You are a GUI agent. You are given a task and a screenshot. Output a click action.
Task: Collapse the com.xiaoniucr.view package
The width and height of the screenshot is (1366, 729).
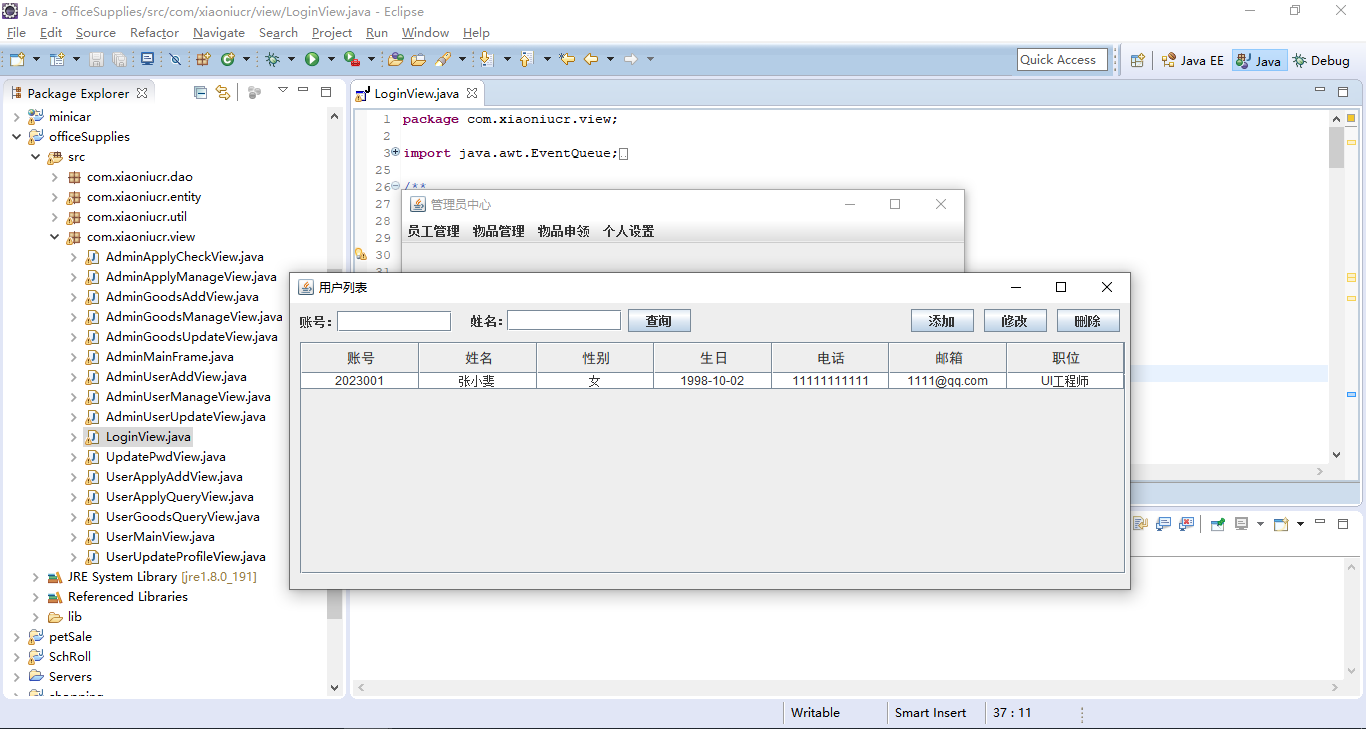click(x=55, y=237)
